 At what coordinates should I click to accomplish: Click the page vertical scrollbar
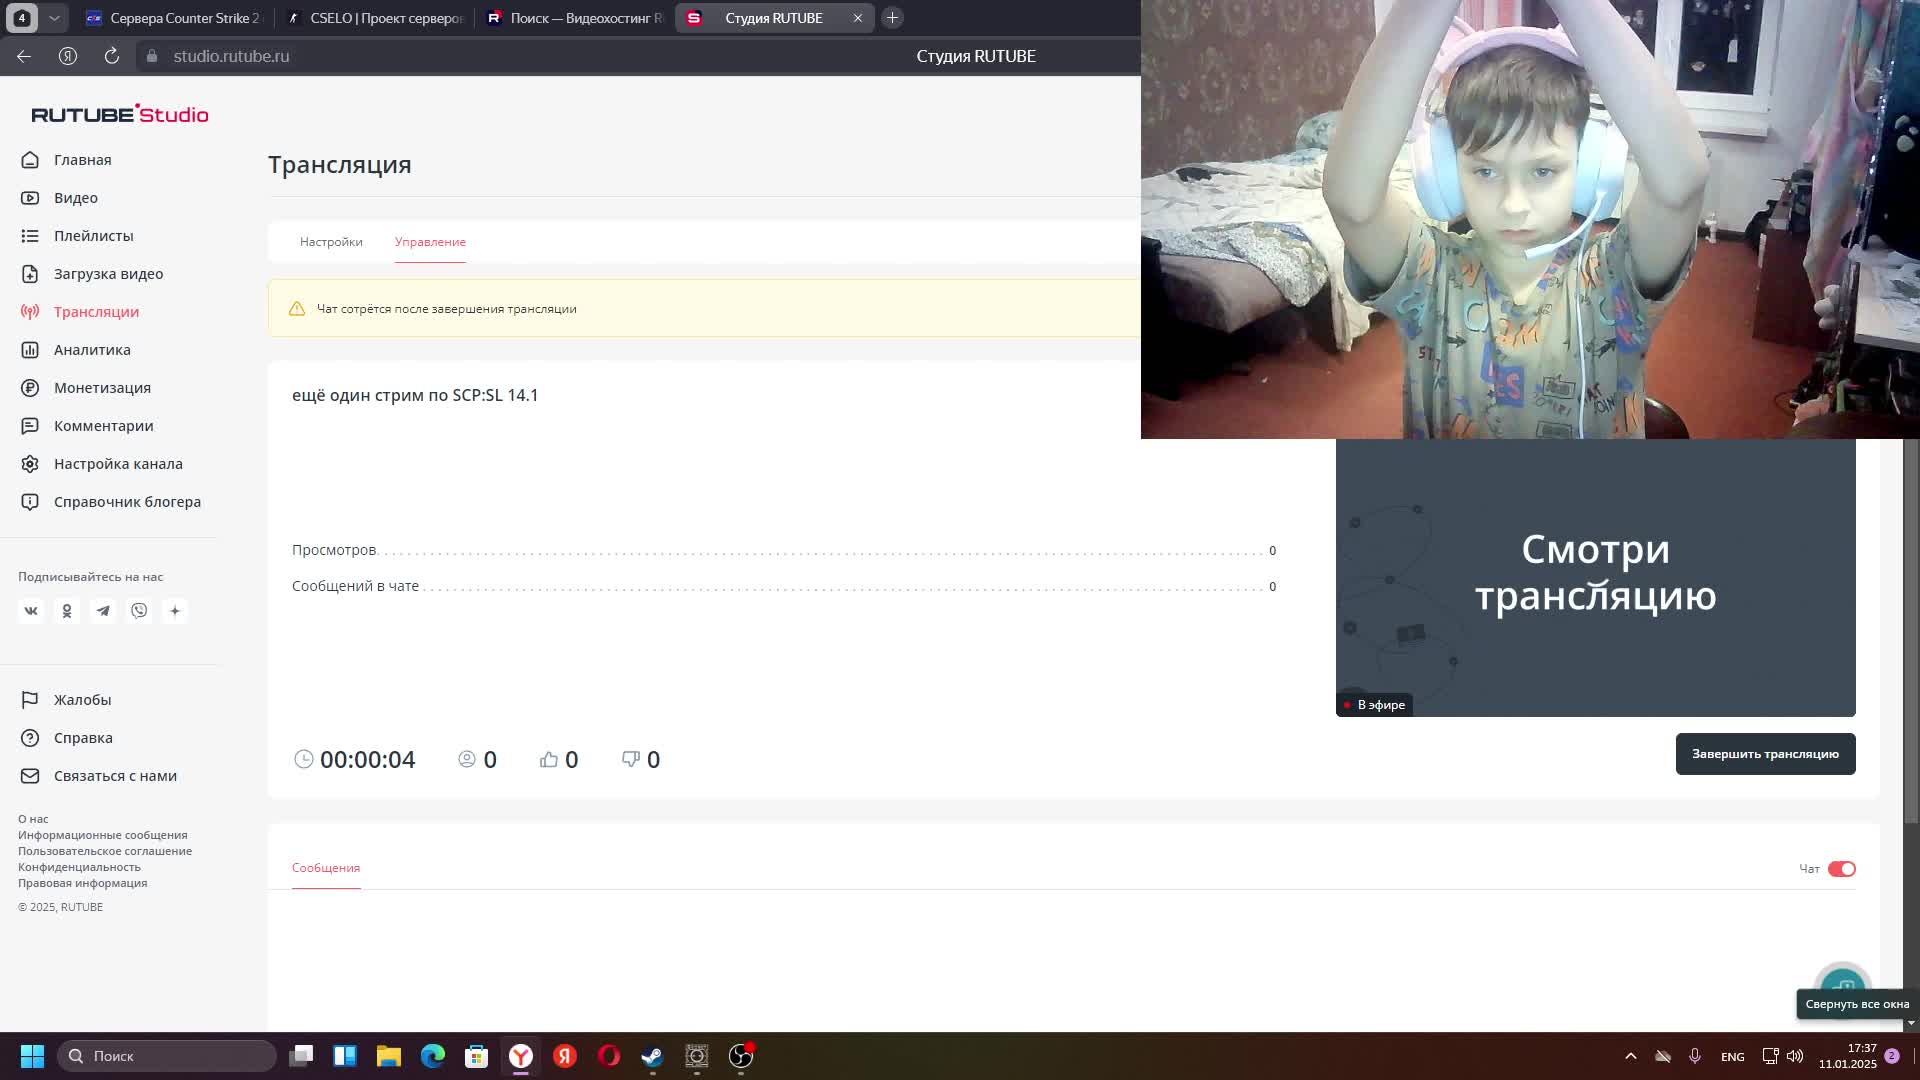1911,630
